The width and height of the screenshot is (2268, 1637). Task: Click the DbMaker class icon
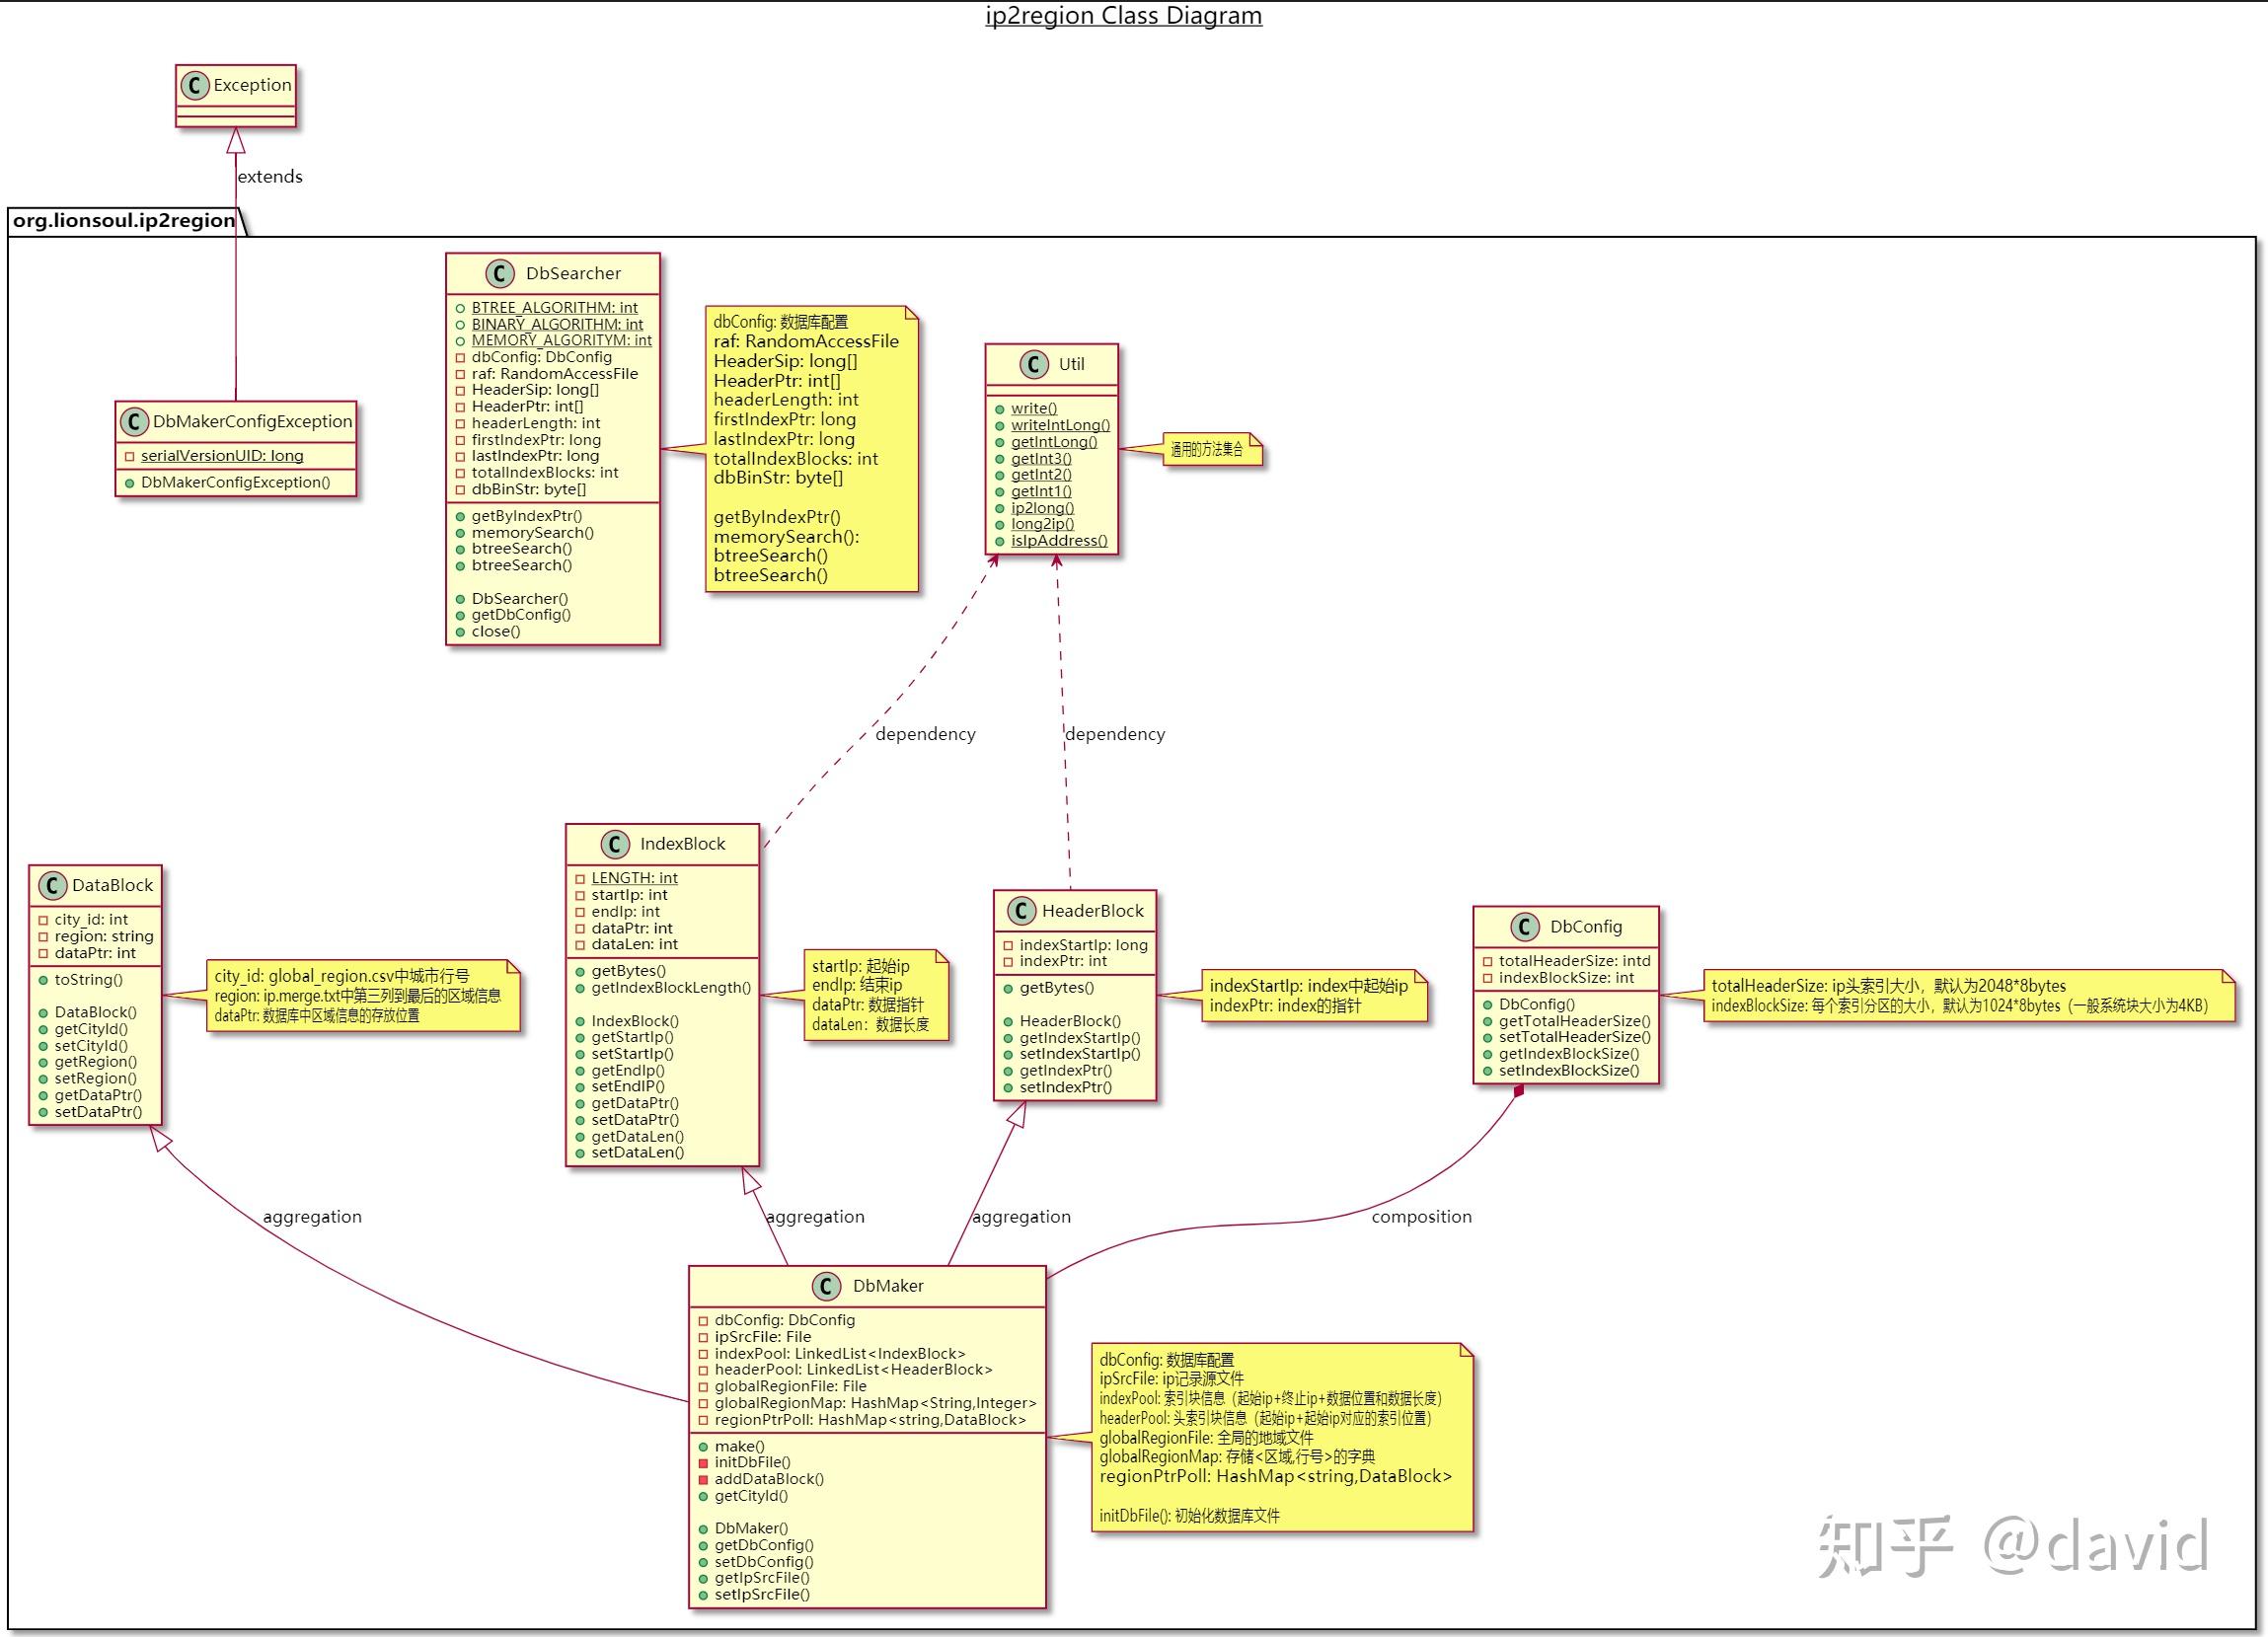click(x=826, y=1287)
